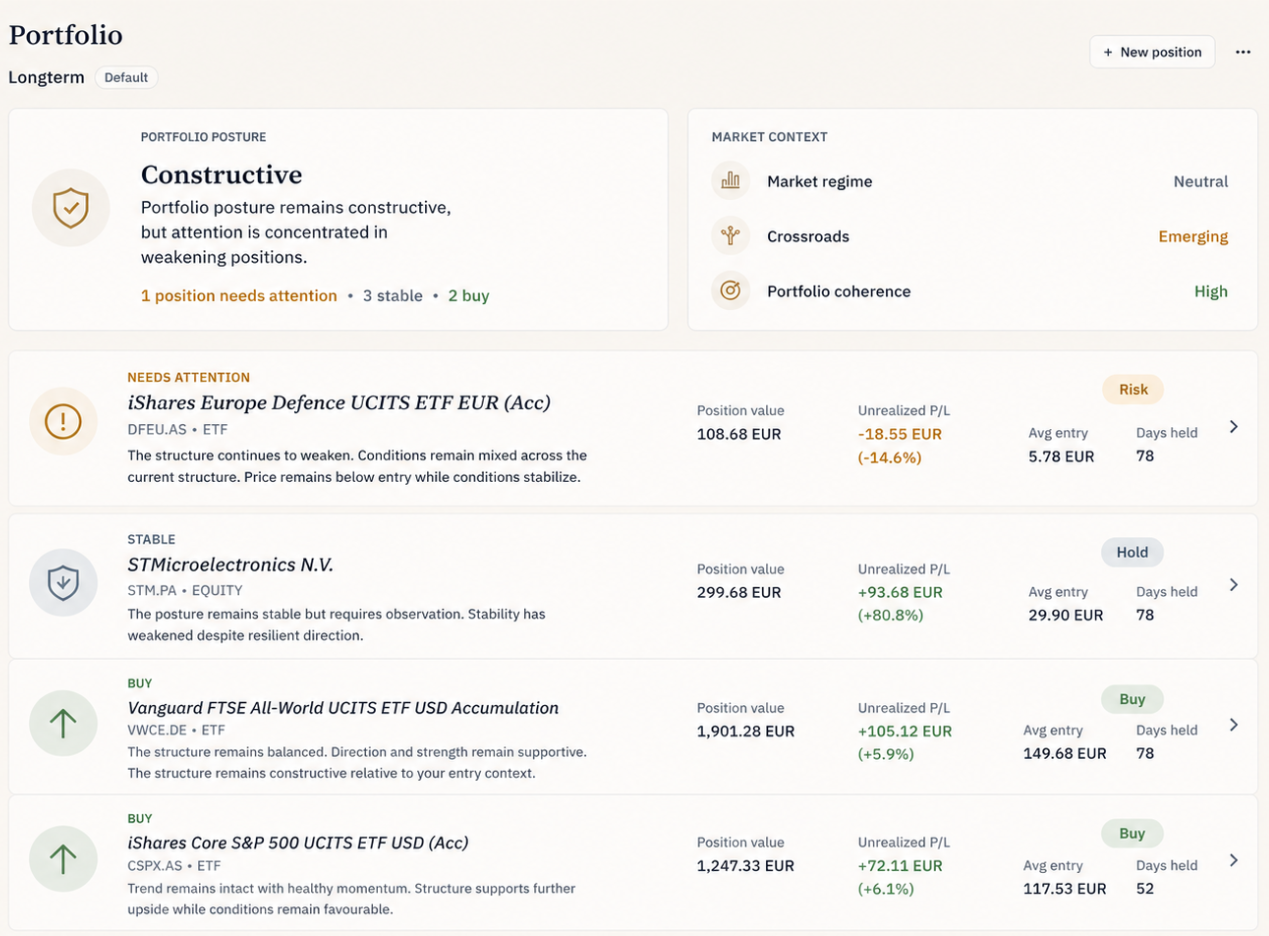Click the Constructive posture heading
Image resolution: width=1269 pixels, height=936 pixels.
221,175
